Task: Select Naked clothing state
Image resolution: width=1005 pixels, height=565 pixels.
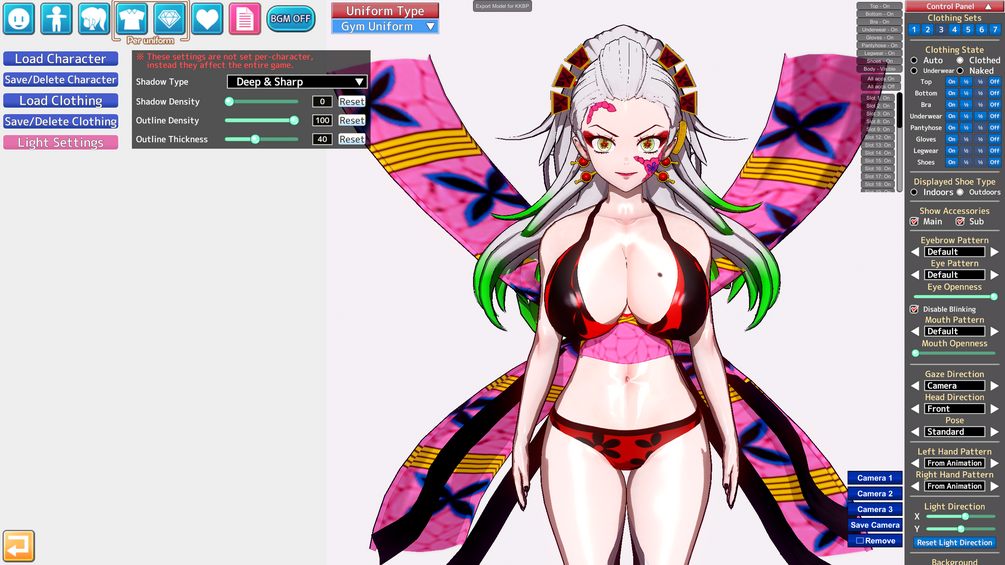Action: click(960, 70)
